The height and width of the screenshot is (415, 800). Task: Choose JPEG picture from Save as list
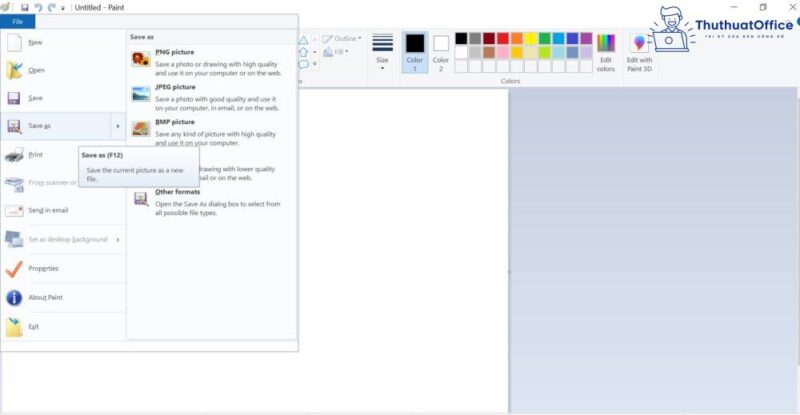pos(175,87)
